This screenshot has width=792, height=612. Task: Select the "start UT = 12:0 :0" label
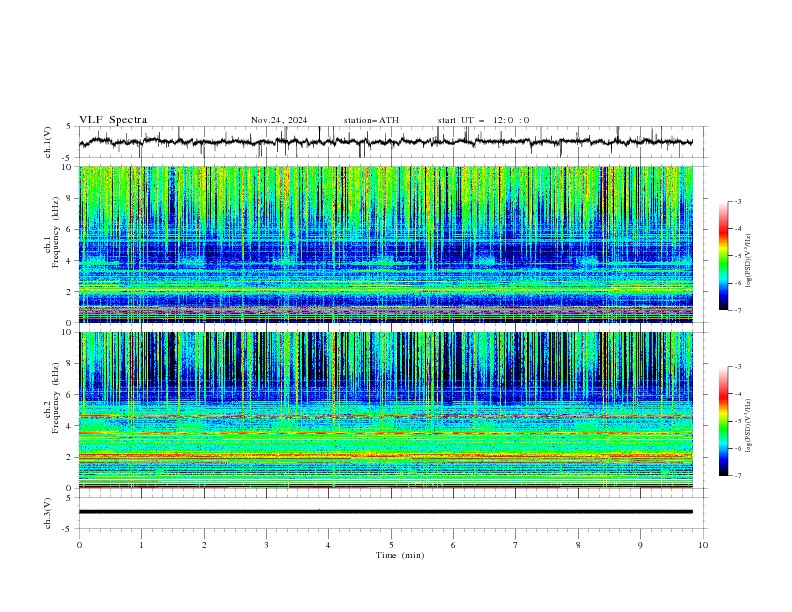[483, 120]
